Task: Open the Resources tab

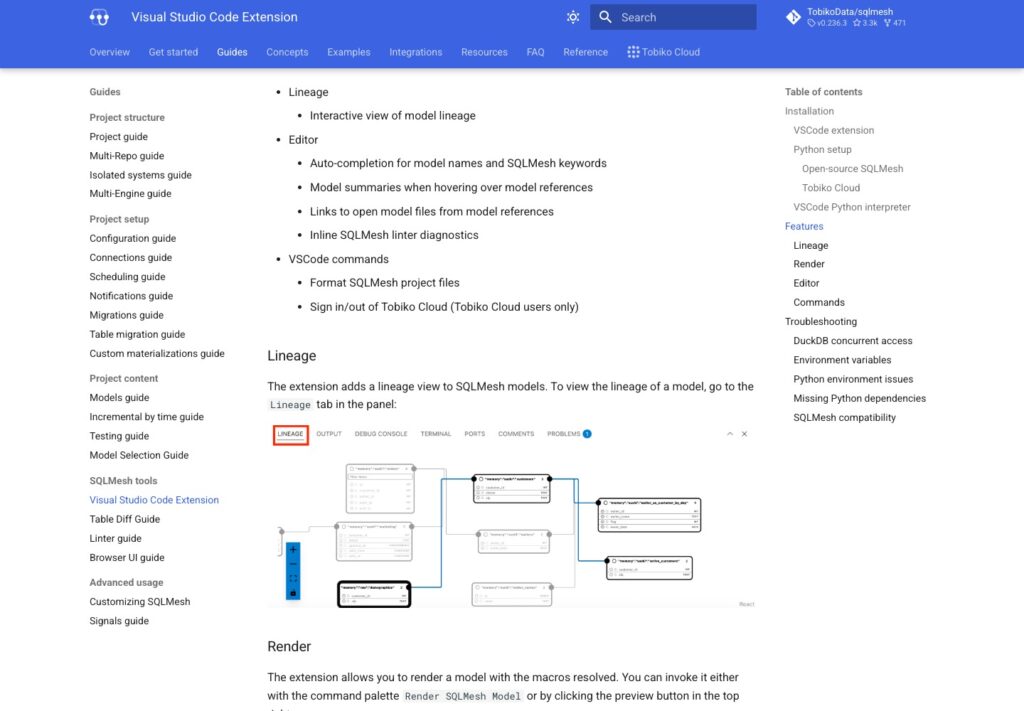Action: pyautogui.click(x=484, y=52)
